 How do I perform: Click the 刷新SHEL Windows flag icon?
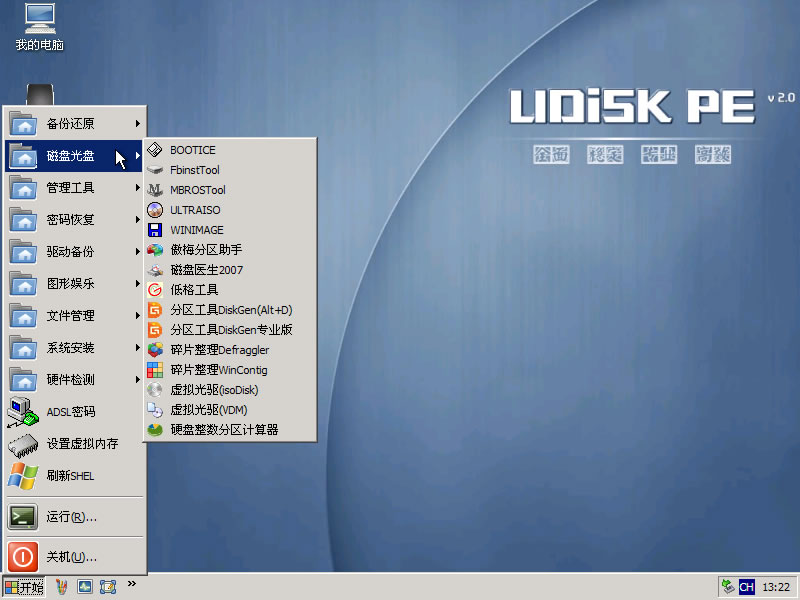coord(23,476)
